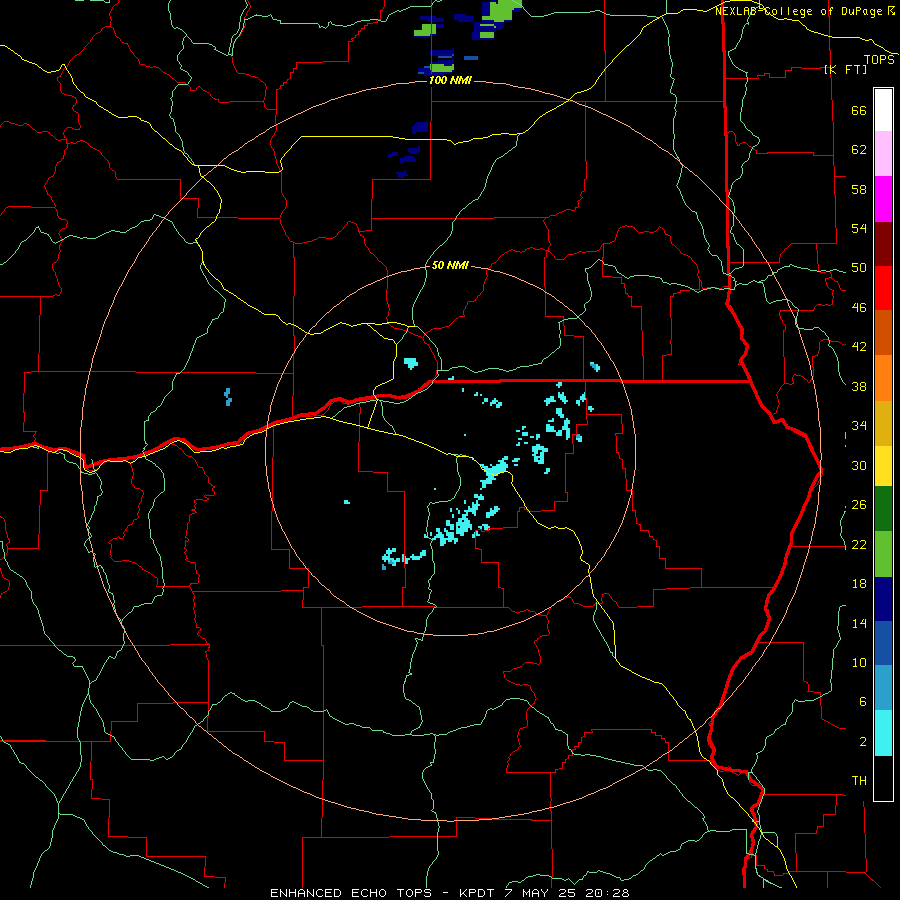Click the sky blue legend swatch
The width and height of the screenshot is (900, 900).
(883, 687)
